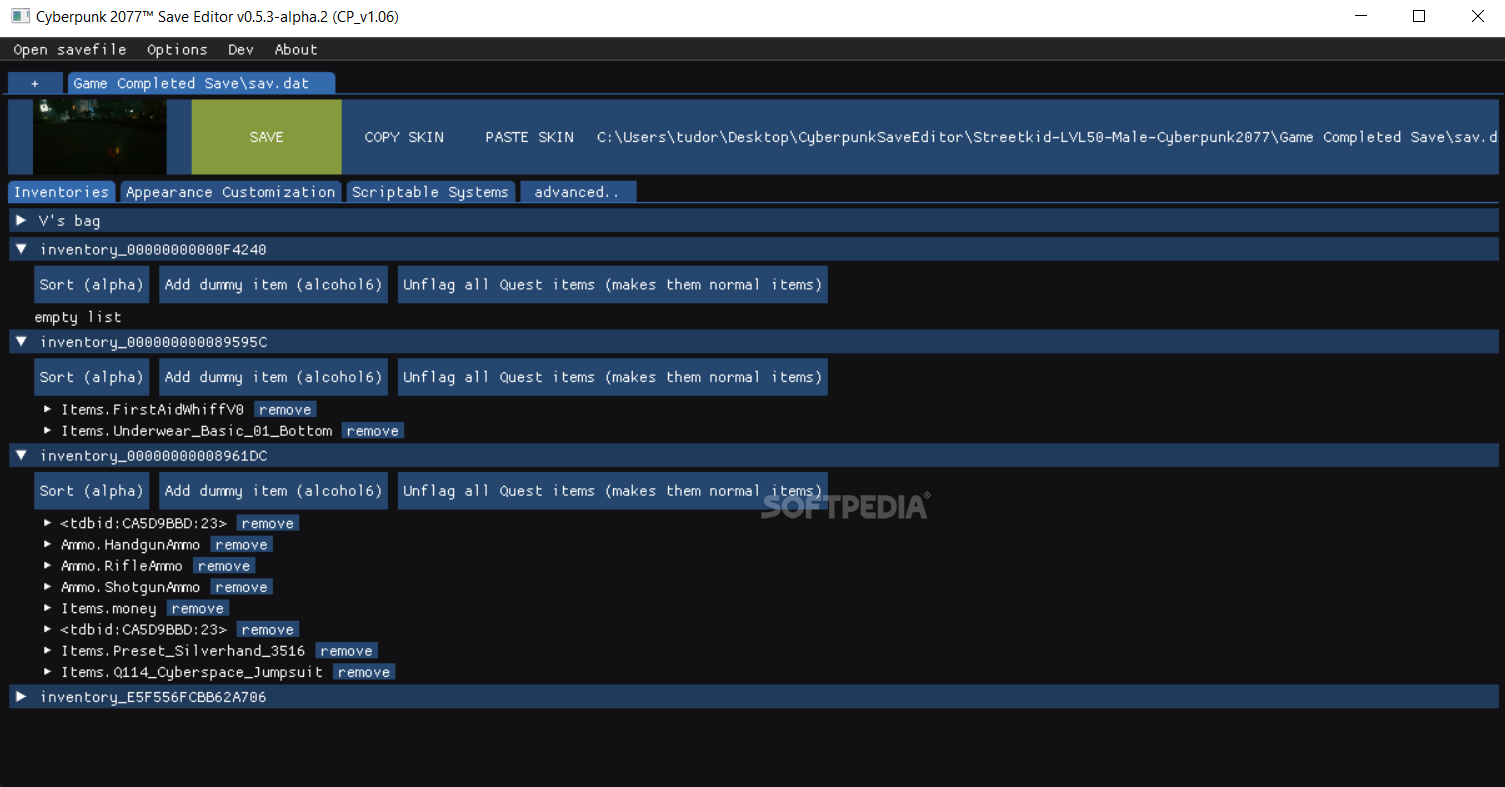Switch to the Scriptable Systems tab
This screenshot has width=1505, height=787.
tap(431, 191)
